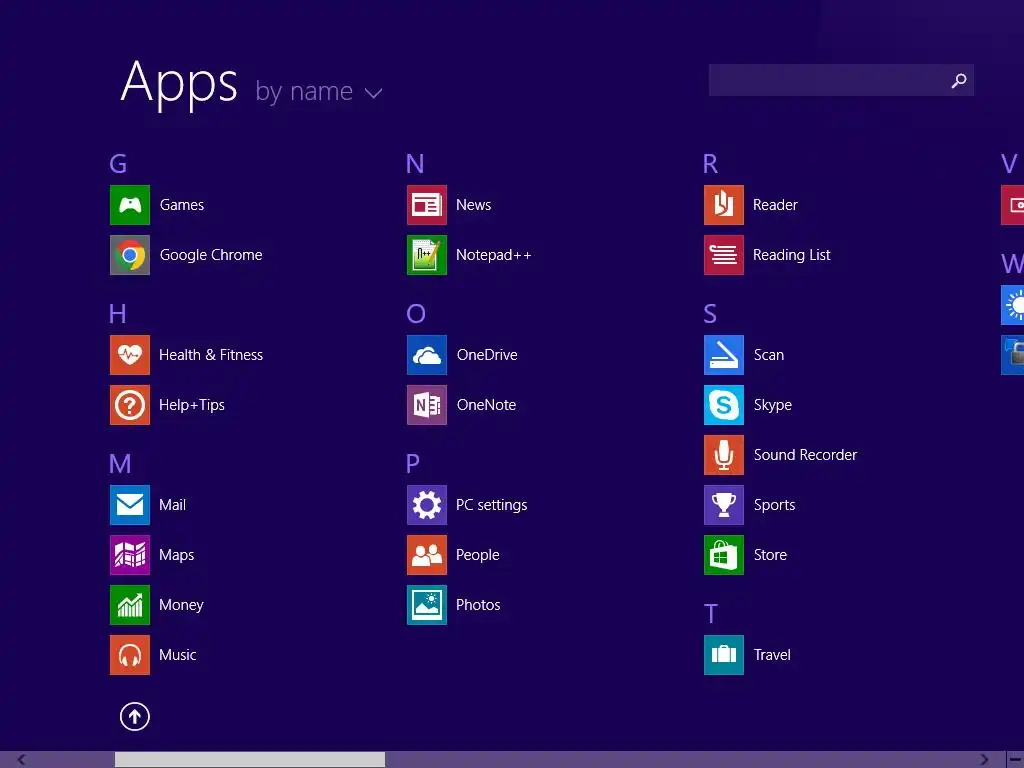Click the "PC settings" label
This screenshot has width=1024, height=768.
(x=491, y=505)
